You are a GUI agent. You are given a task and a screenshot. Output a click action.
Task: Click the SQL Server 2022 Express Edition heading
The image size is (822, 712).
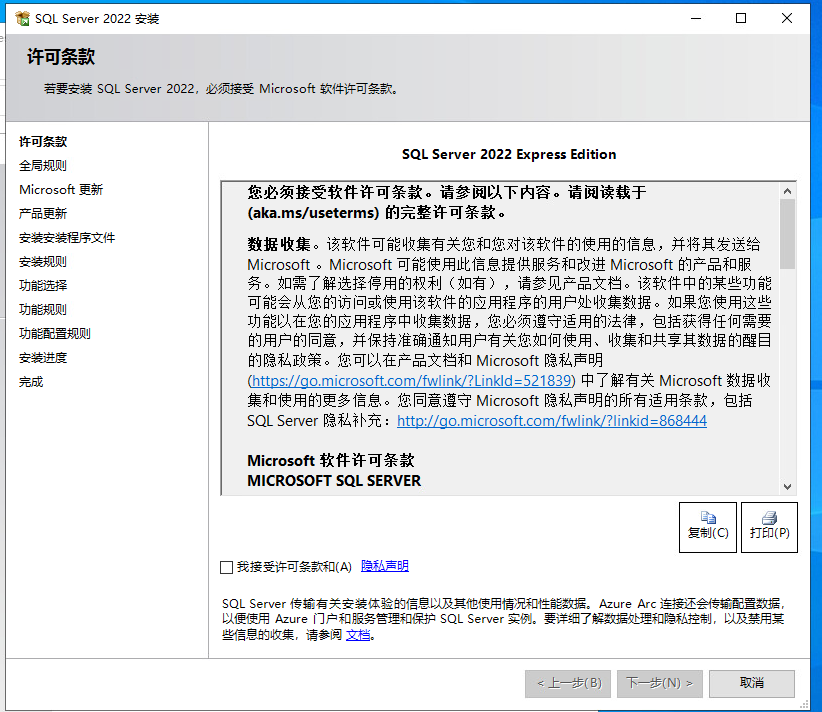point(509,154)
